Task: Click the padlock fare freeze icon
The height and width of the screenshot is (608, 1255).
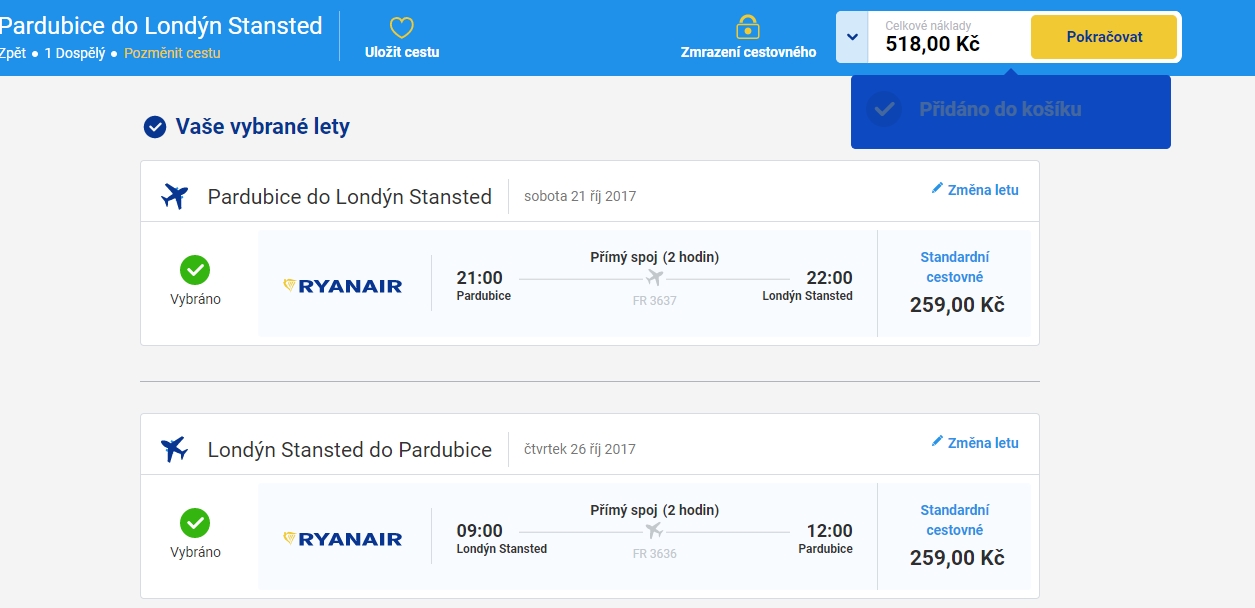Action: coord(748,27)
